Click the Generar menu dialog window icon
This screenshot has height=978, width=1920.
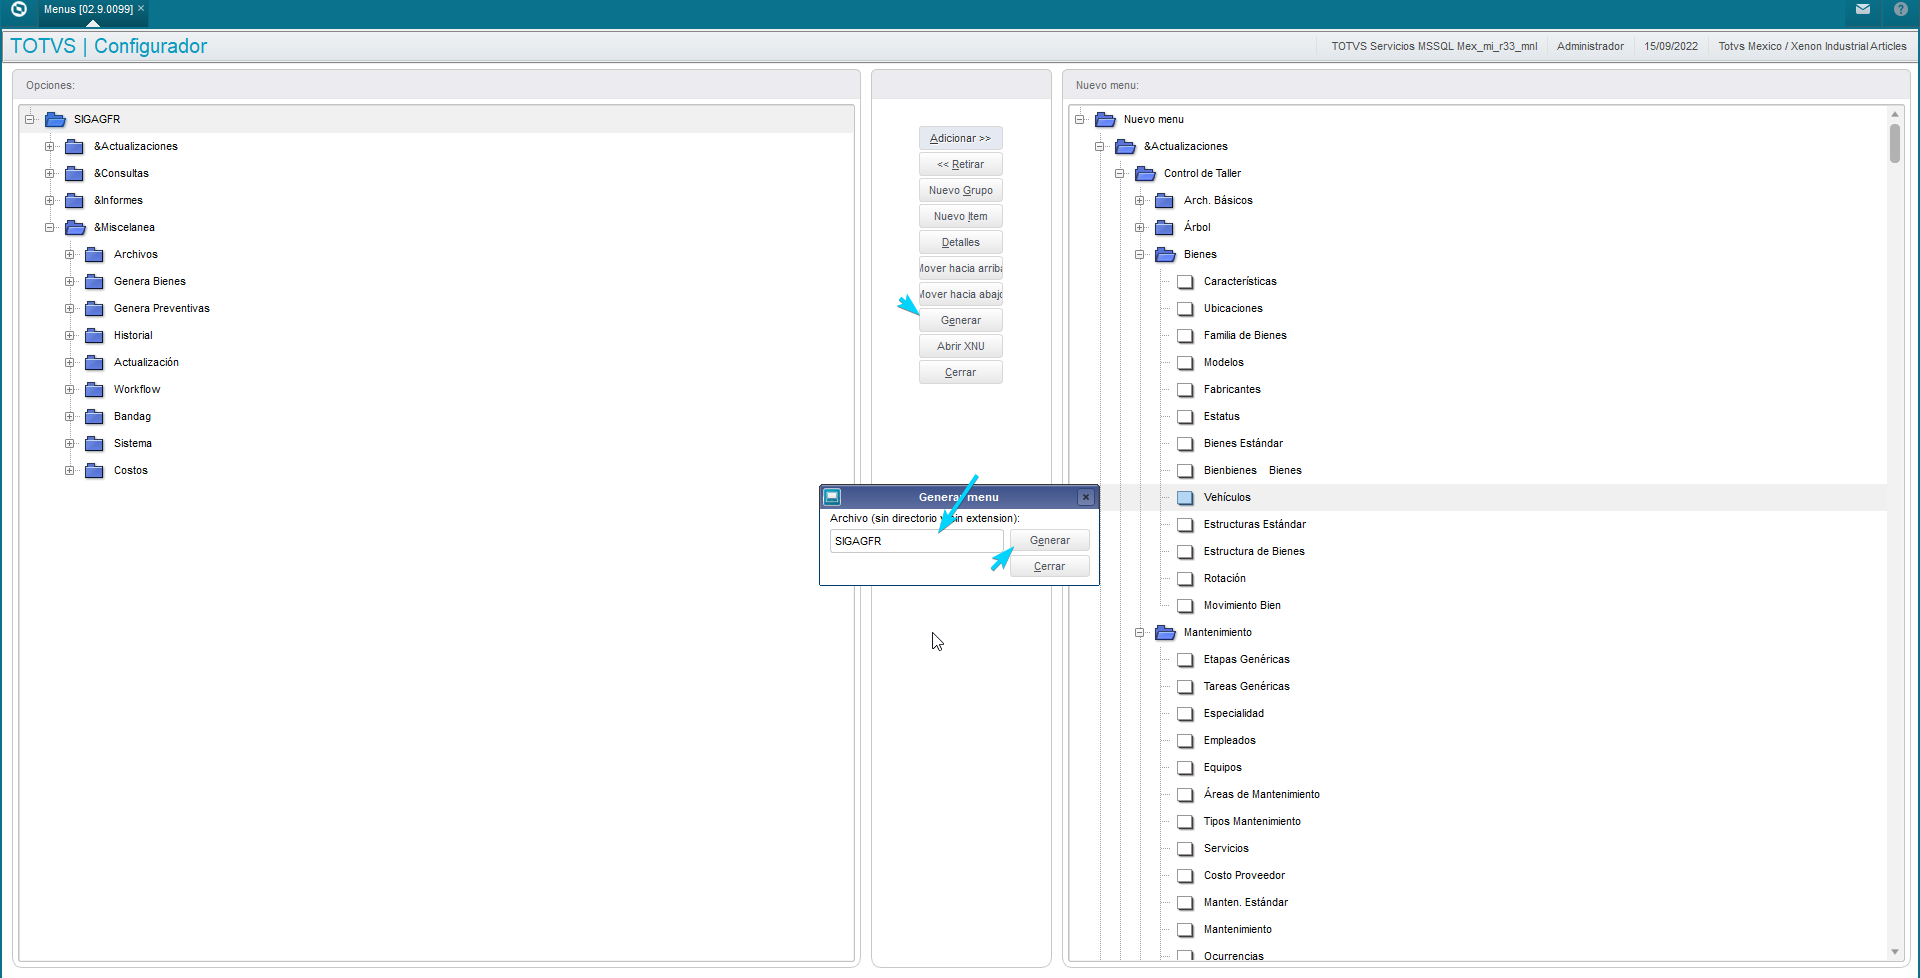(832, 496)
